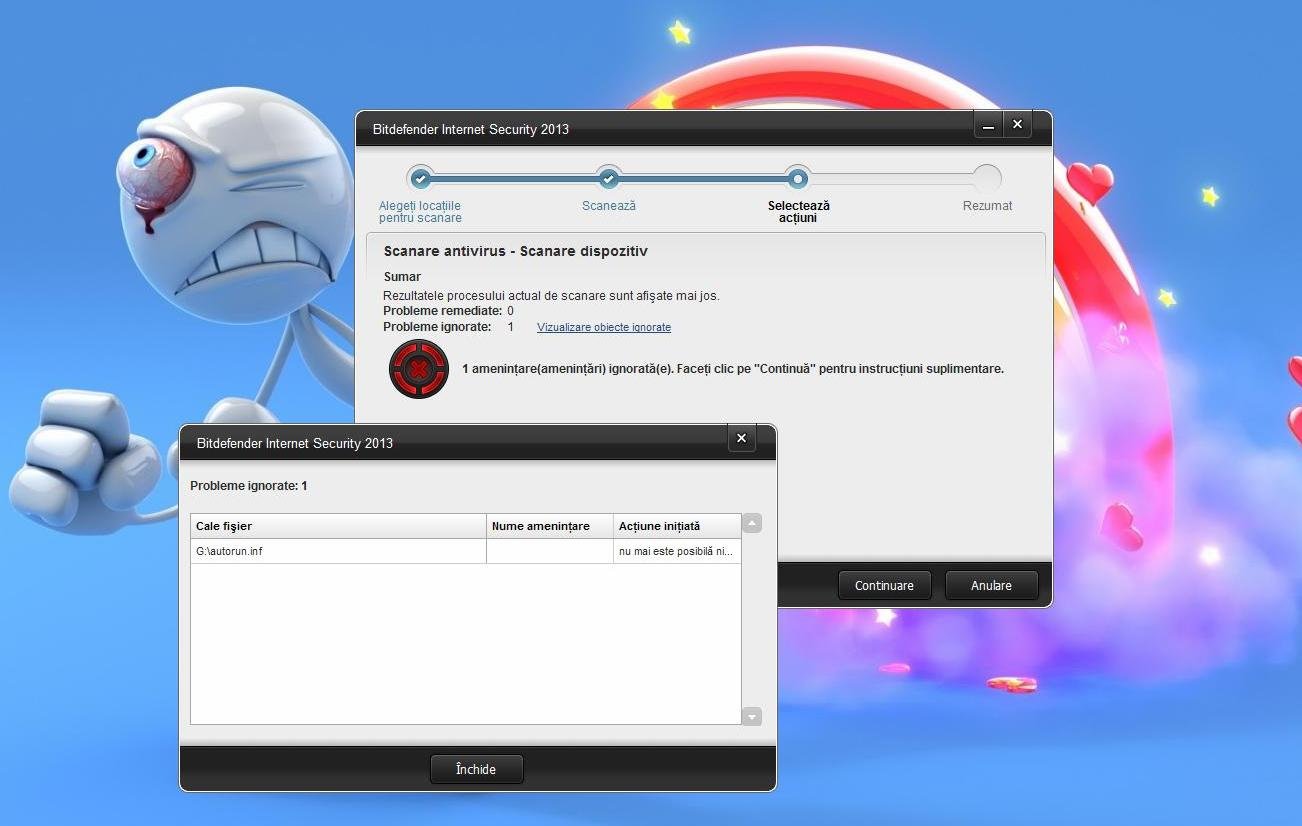Click the Scanează step circle

(x=609, y=179)
